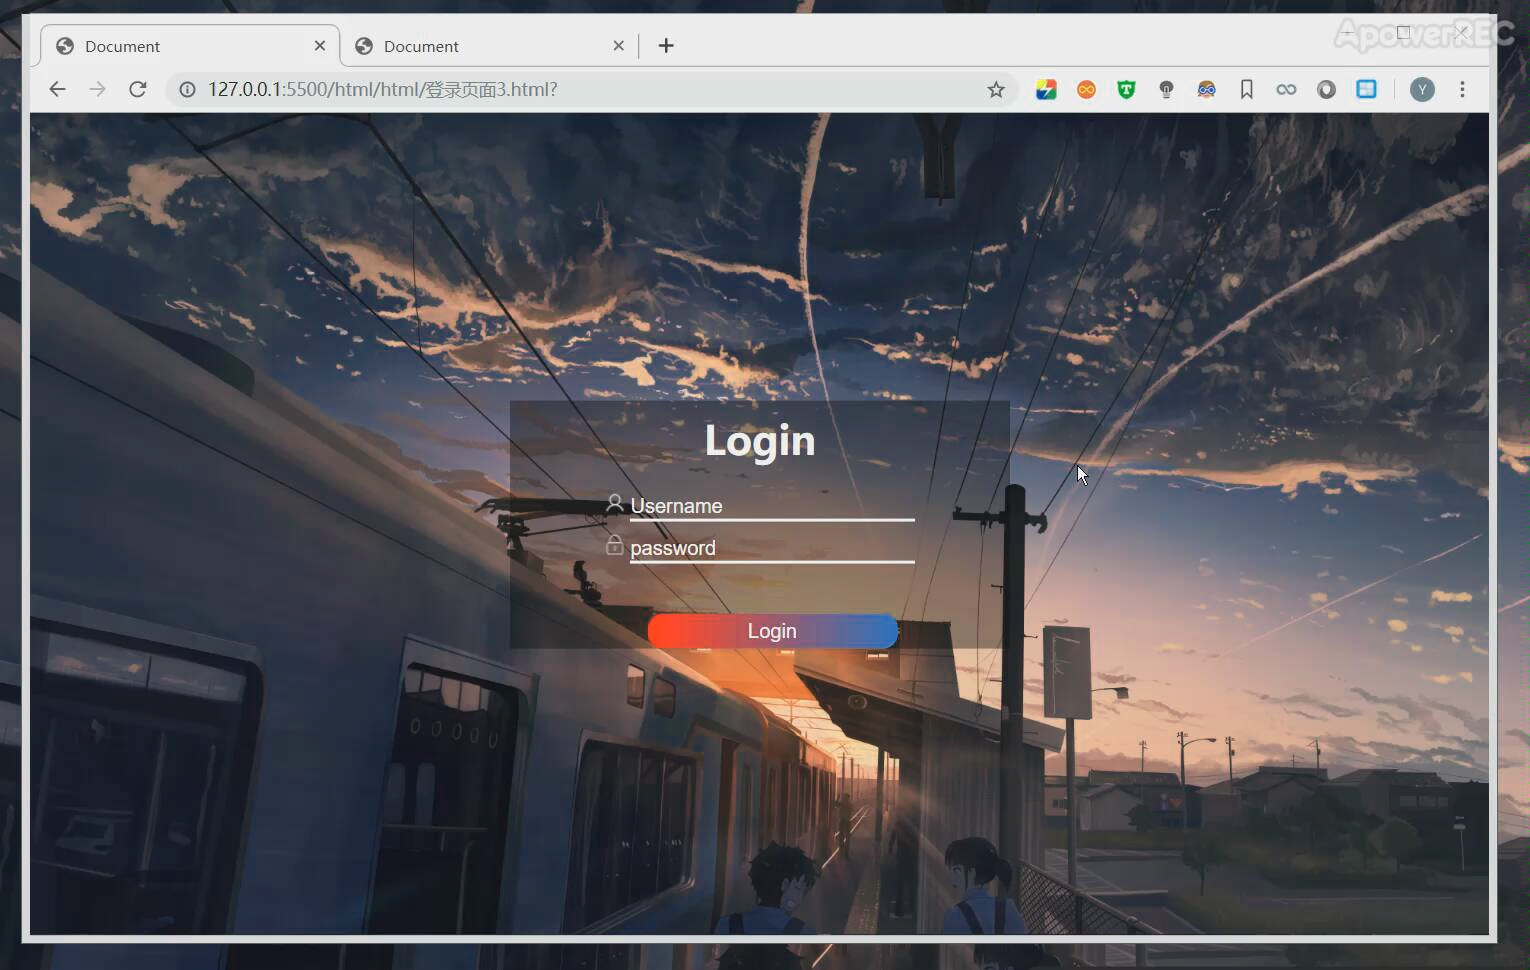Open the grey circle extension icon
The height and width of the screenshot is (970, 1530).
1326,90
